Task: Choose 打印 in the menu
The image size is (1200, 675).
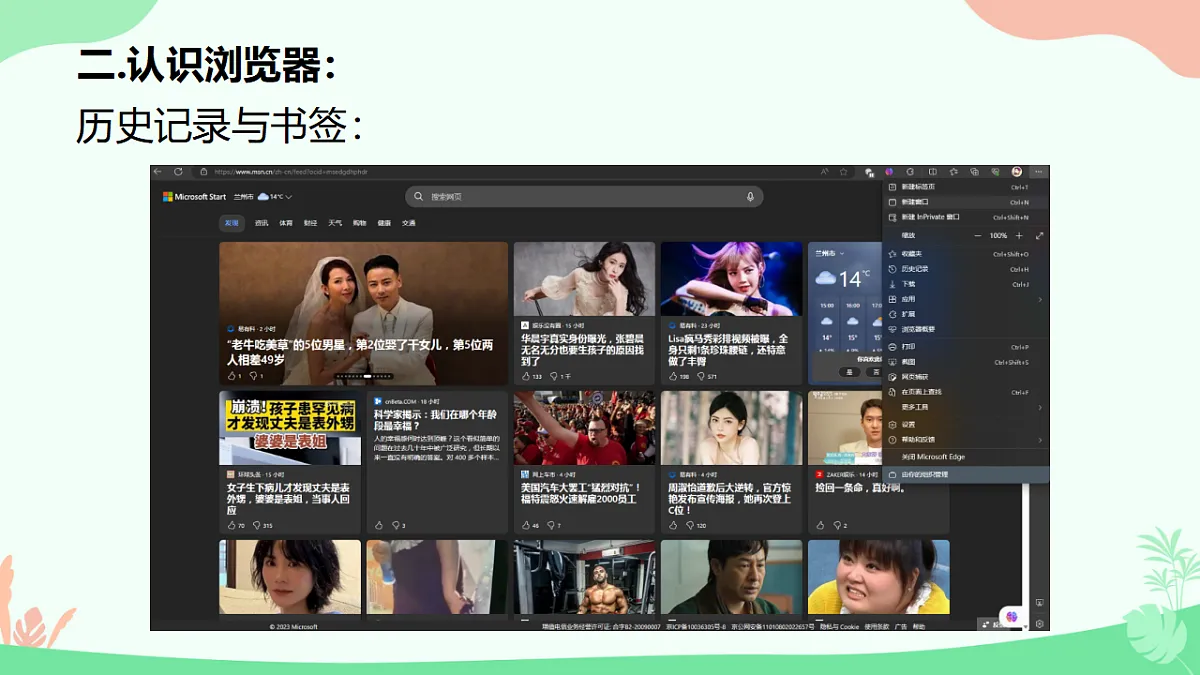Action: click(x=966, y=347)
